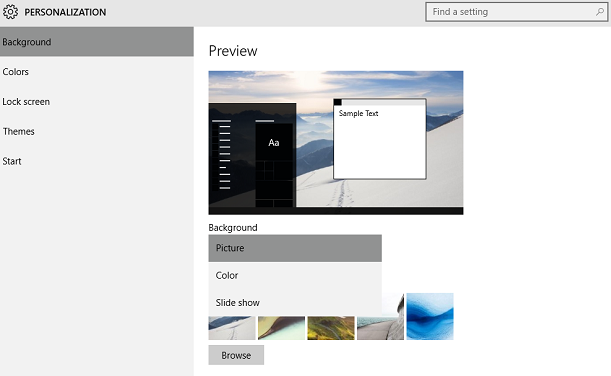
Task: Open the Colors settings page
Action: click(97, 72)
